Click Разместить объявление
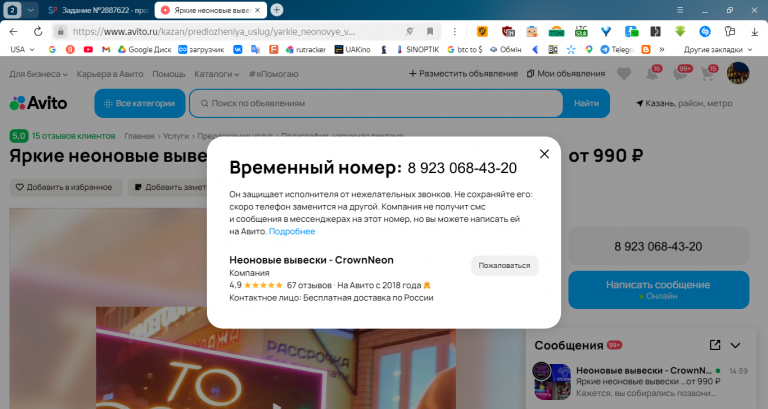768x409 pixels. (463, 73)
